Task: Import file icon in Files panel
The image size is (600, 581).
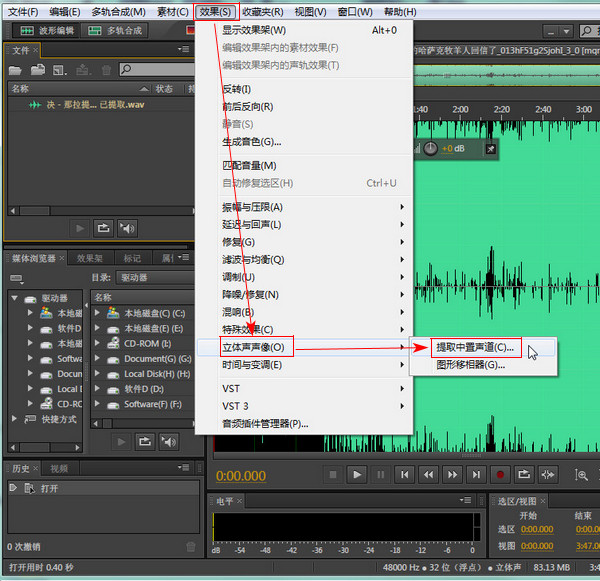Action: (38, 70)
